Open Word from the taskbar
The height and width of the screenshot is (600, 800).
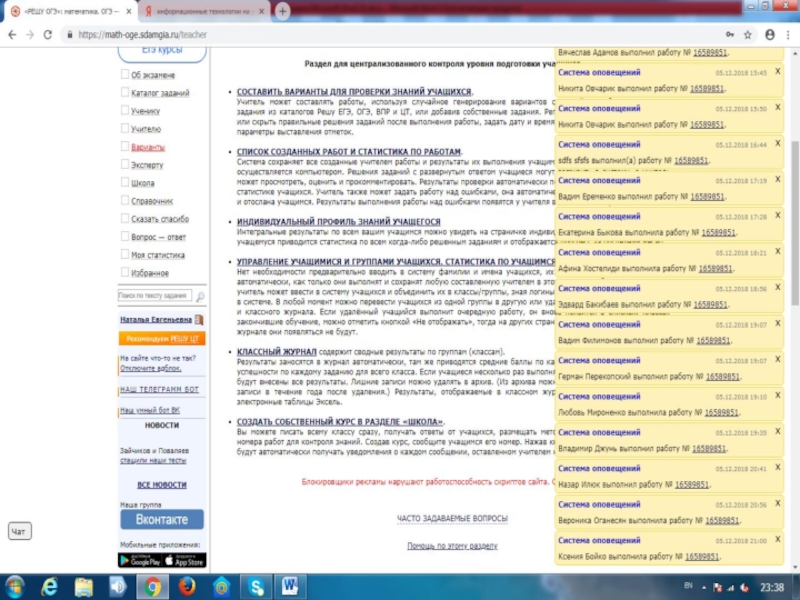pos(290,587)
